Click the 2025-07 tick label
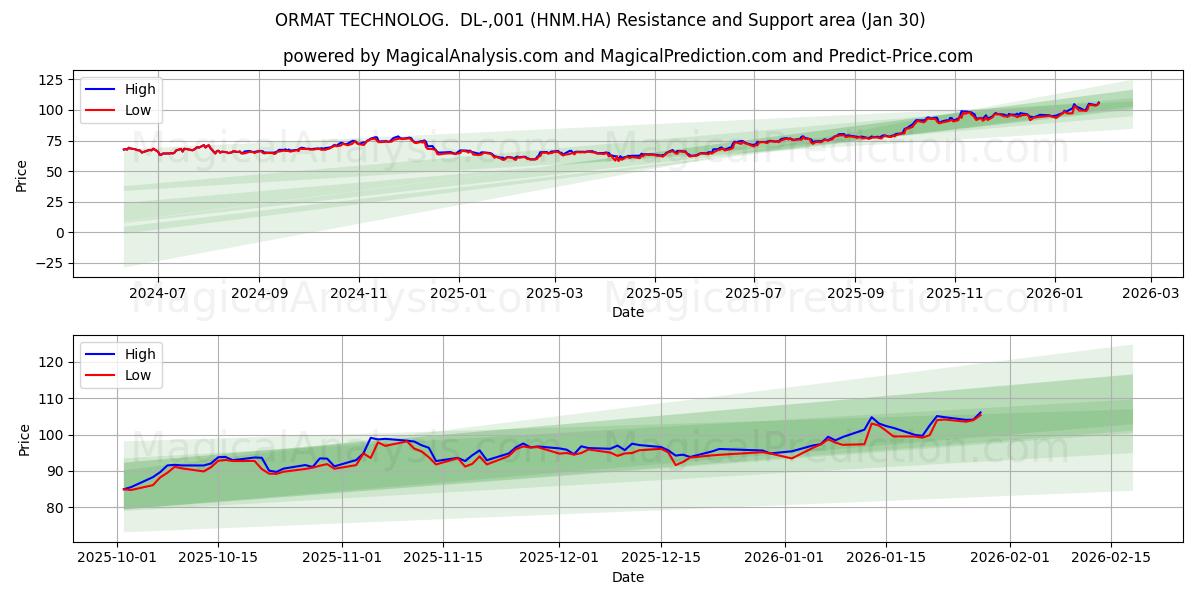The image size is (1200, 600). [x=754, y=293]
